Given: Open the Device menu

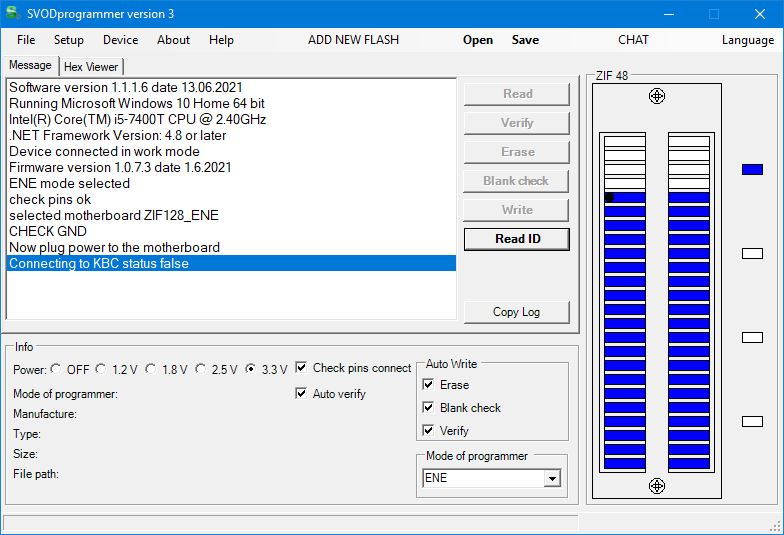Looking at the screenshot, I should (120, 40).
